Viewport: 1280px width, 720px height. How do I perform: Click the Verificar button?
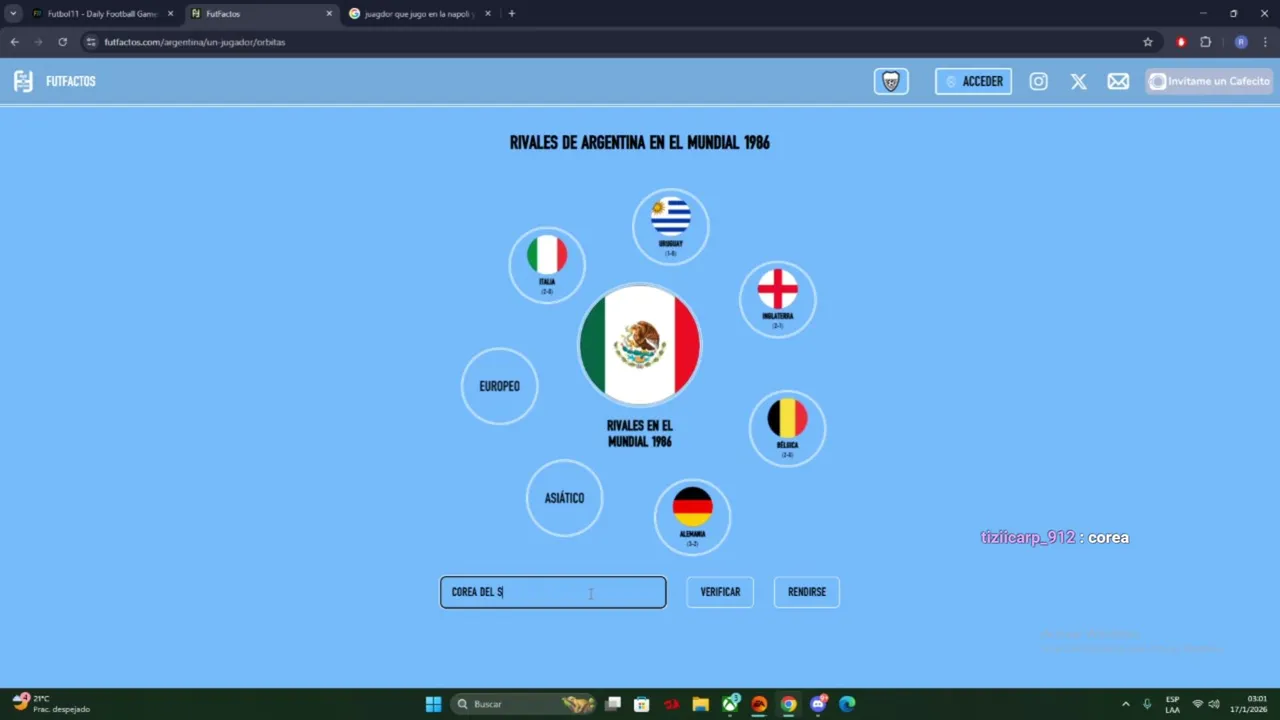tap(720, 592)
